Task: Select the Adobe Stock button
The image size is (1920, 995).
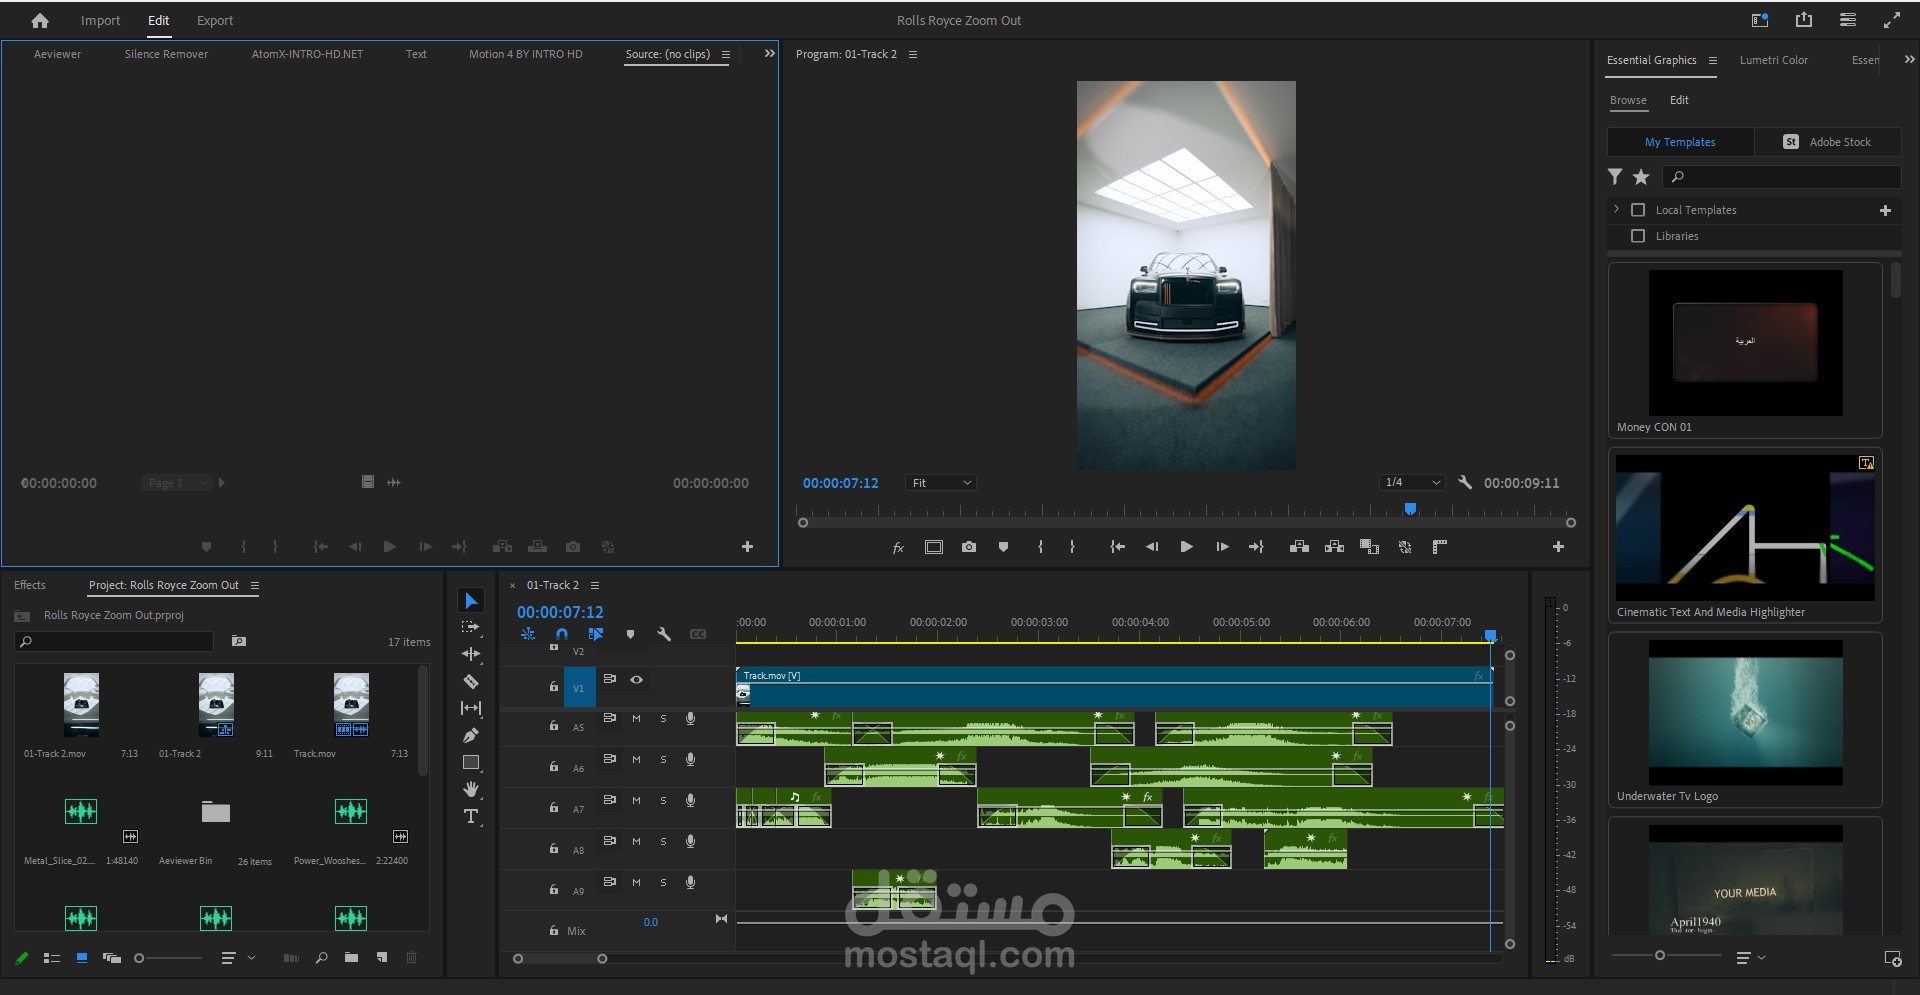Action: [x=1828, y=142]
